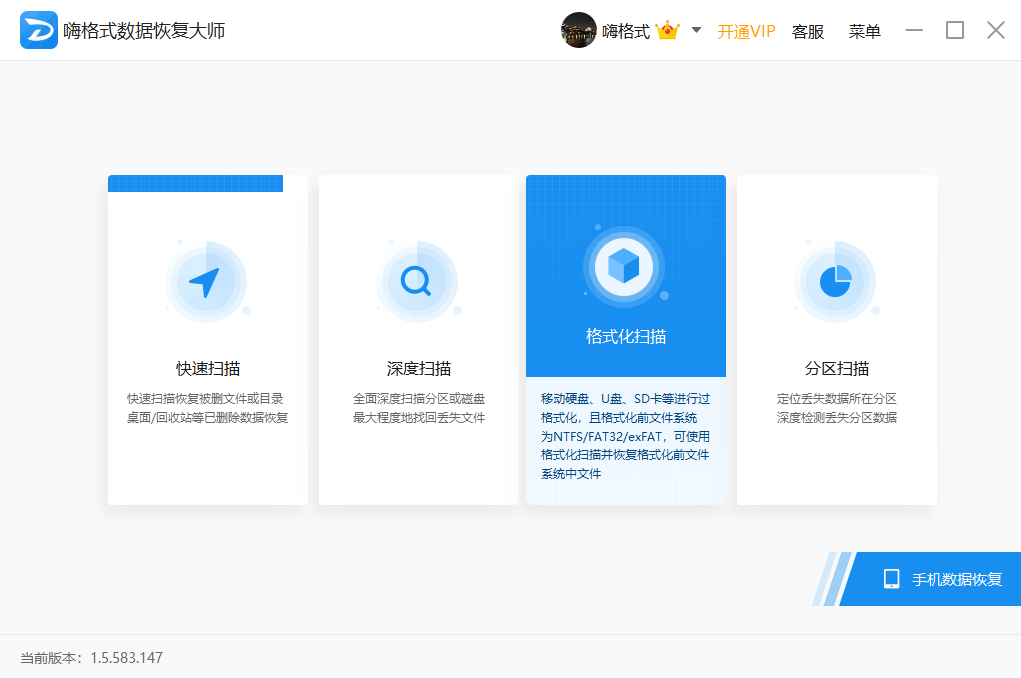
Task: Open the 菜单 menu
Action: pyautogui.click(x=864, y=31)
